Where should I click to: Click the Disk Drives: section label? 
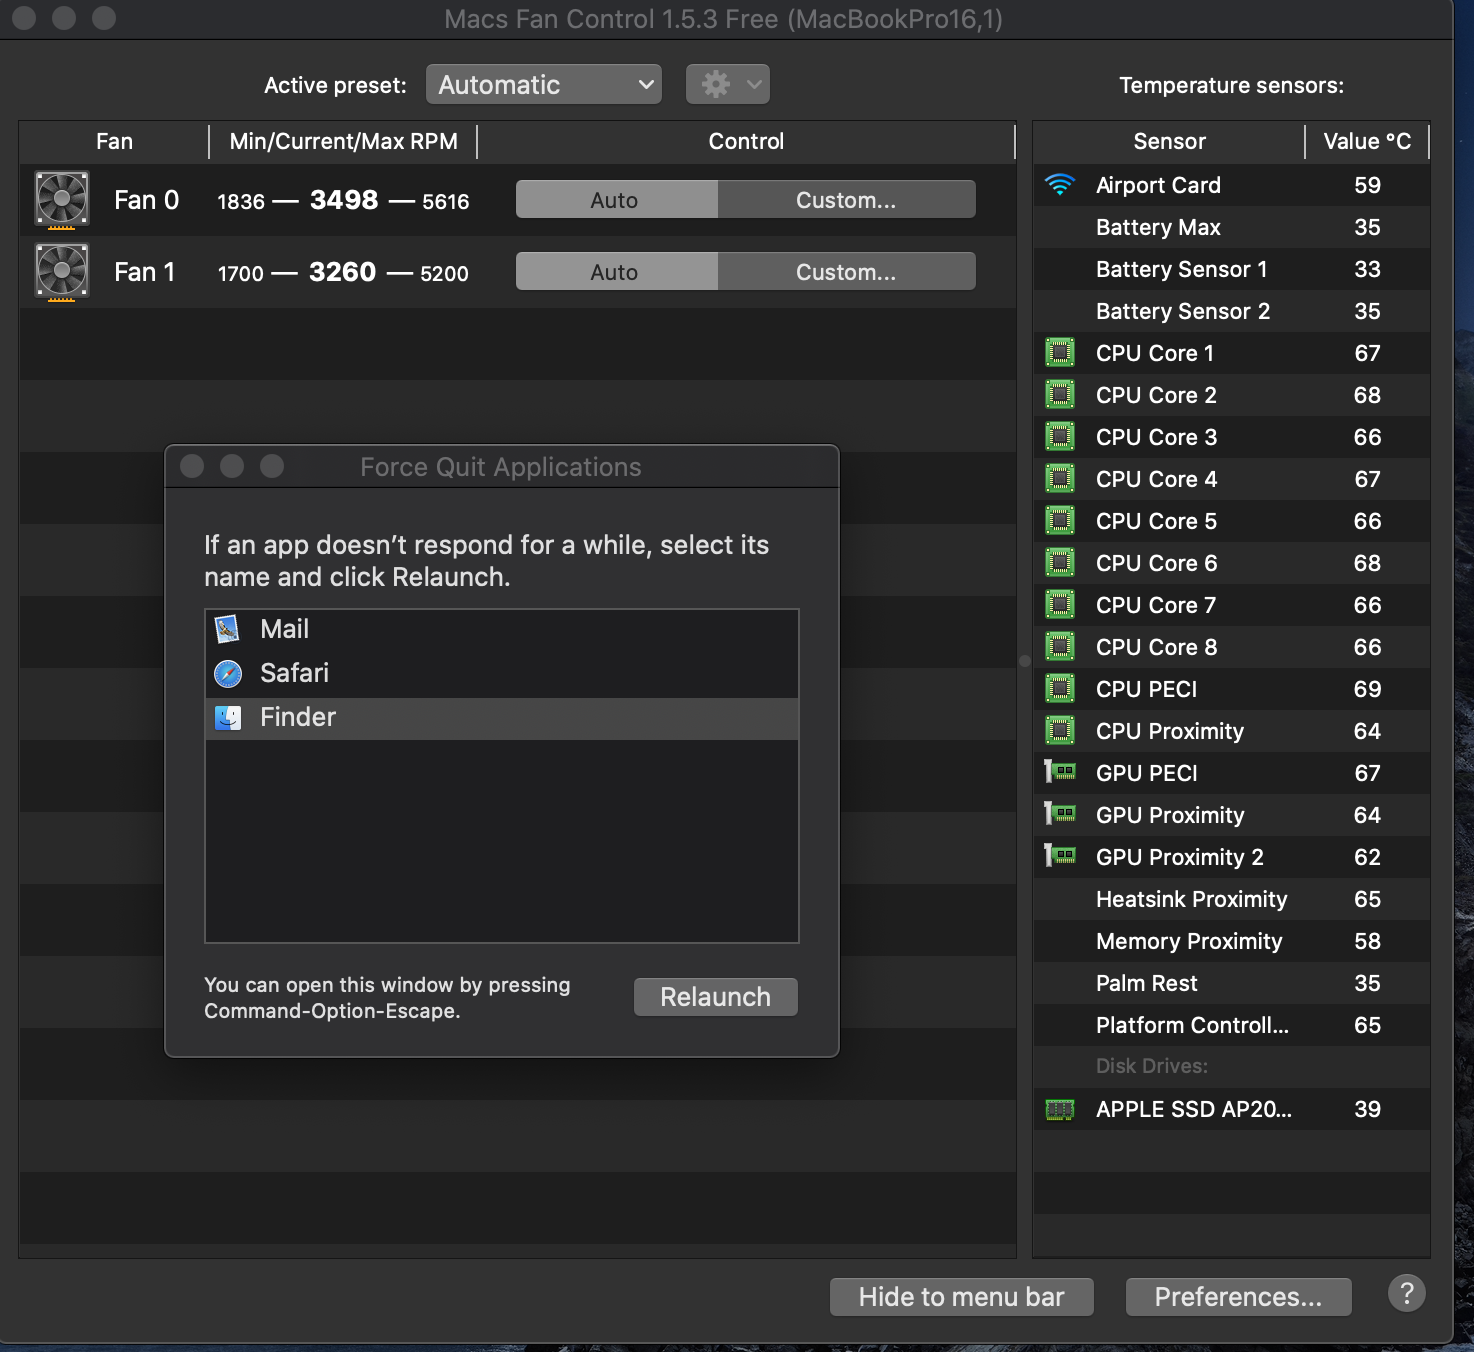pos(1152,1066)
